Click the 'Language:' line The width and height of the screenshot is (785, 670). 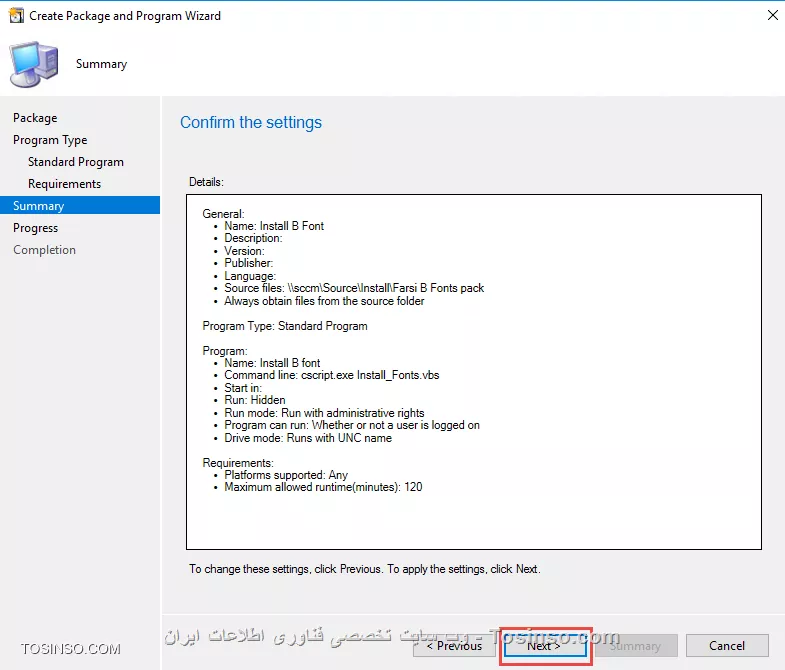click(250, 276)
